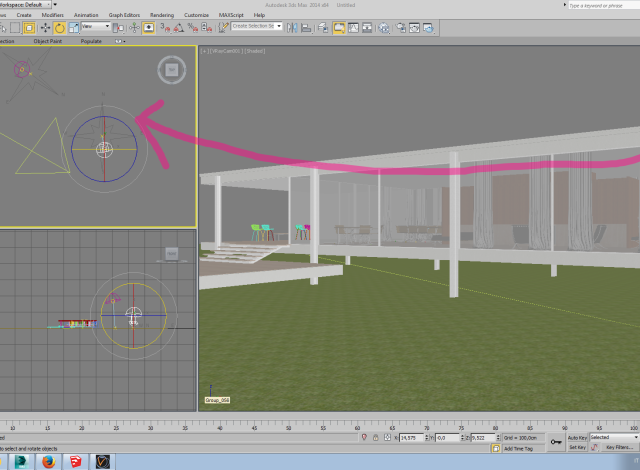Image resolution: width=640 pixels, height=470 pixels.
Task: Toggle the Selection Lock padlock
Action: pyautogui.click(x=376, y=437)
